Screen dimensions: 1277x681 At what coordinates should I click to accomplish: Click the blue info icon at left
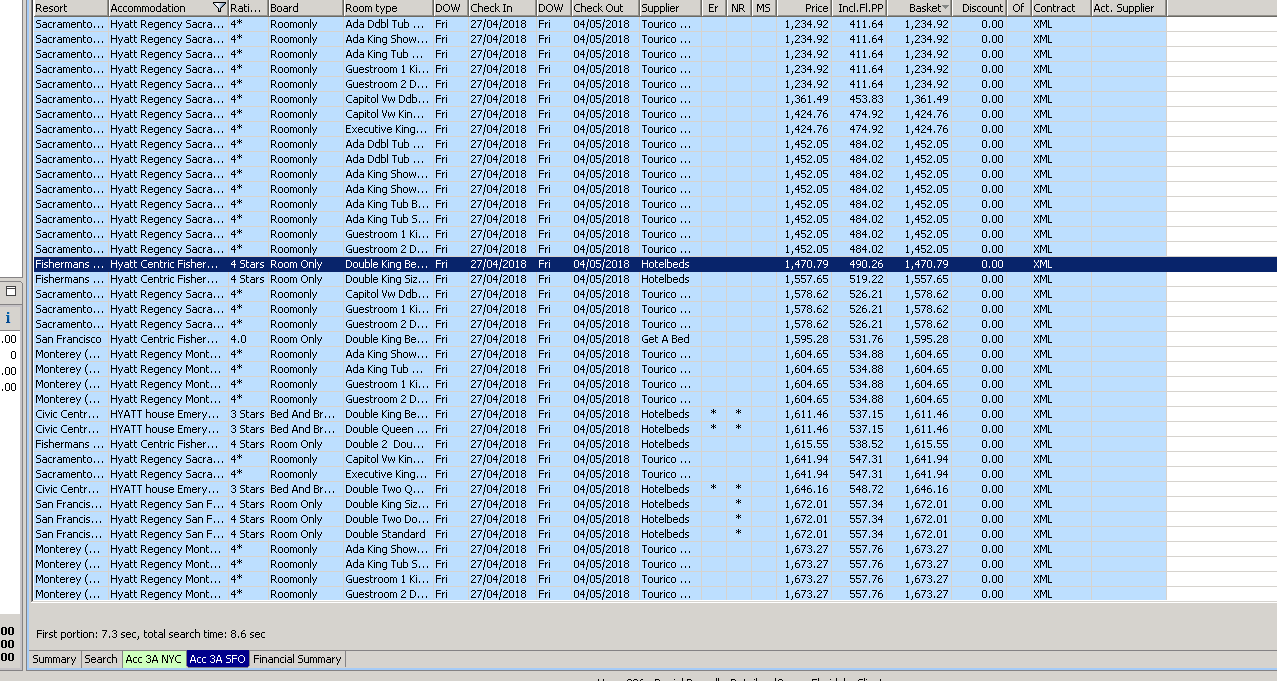pyautogui.click(x=8, y=318)
